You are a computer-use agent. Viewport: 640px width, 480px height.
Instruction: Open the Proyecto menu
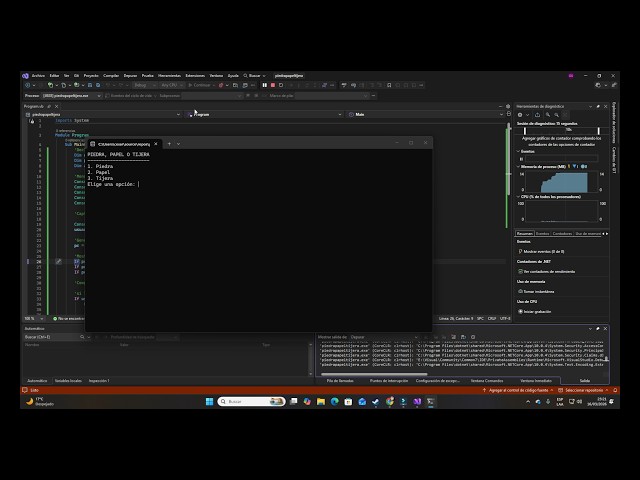91,76
